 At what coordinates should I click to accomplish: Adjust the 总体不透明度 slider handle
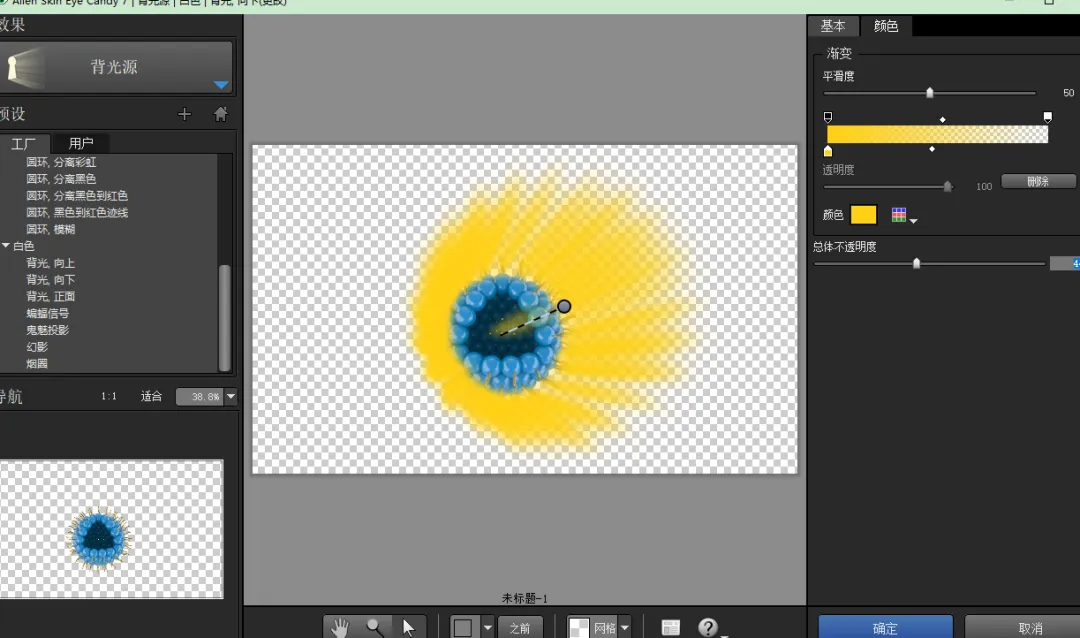[x=917, y=263]
